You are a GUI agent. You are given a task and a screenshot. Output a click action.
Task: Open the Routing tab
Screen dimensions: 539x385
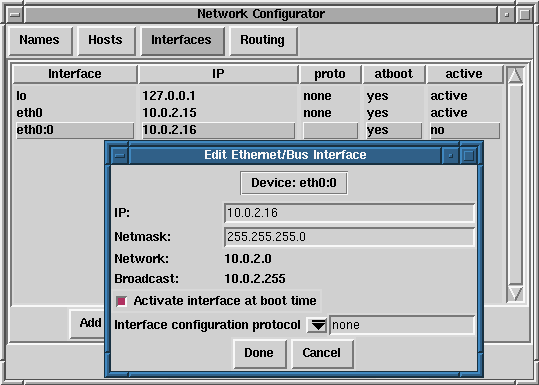coord(263,41)
